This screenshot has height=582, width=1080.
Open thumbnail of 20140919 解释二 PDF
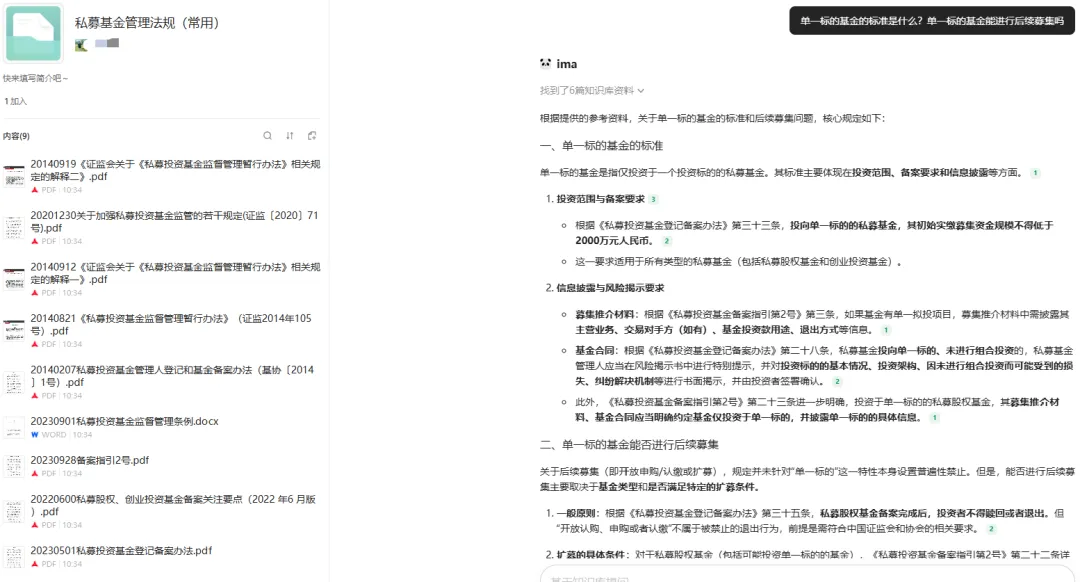pos(14,176)
